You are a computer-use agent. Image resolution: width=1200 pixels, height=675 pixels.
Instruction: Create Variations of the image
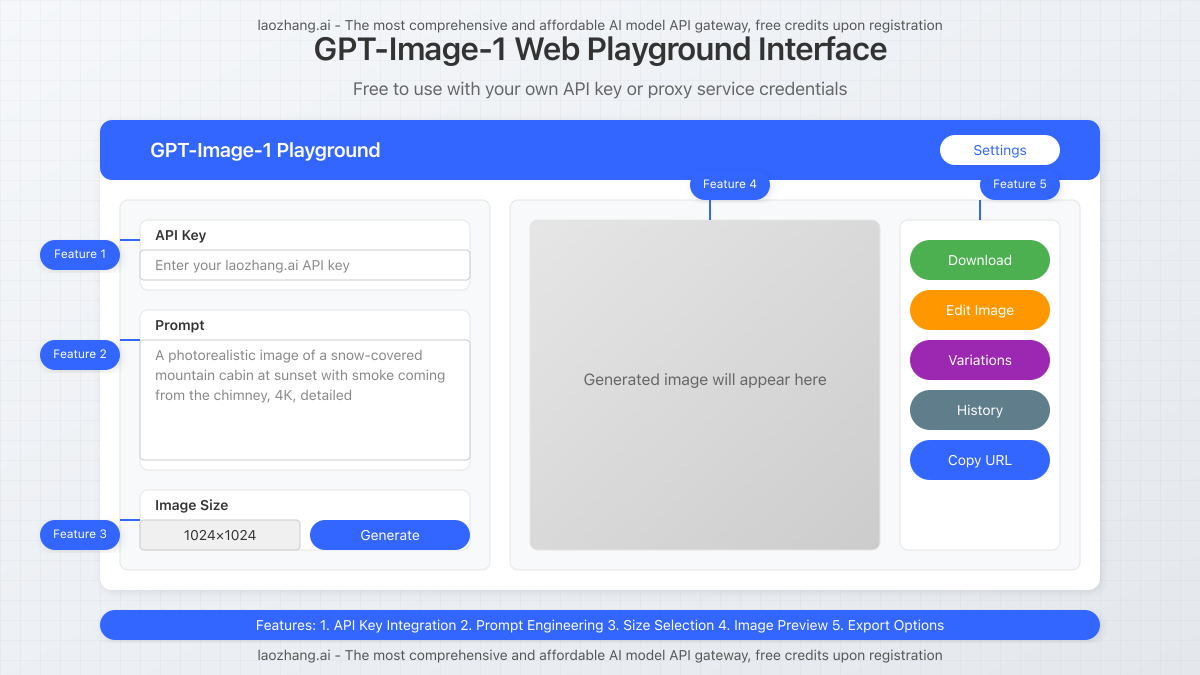pyautogui.click(x=980, y=360)
